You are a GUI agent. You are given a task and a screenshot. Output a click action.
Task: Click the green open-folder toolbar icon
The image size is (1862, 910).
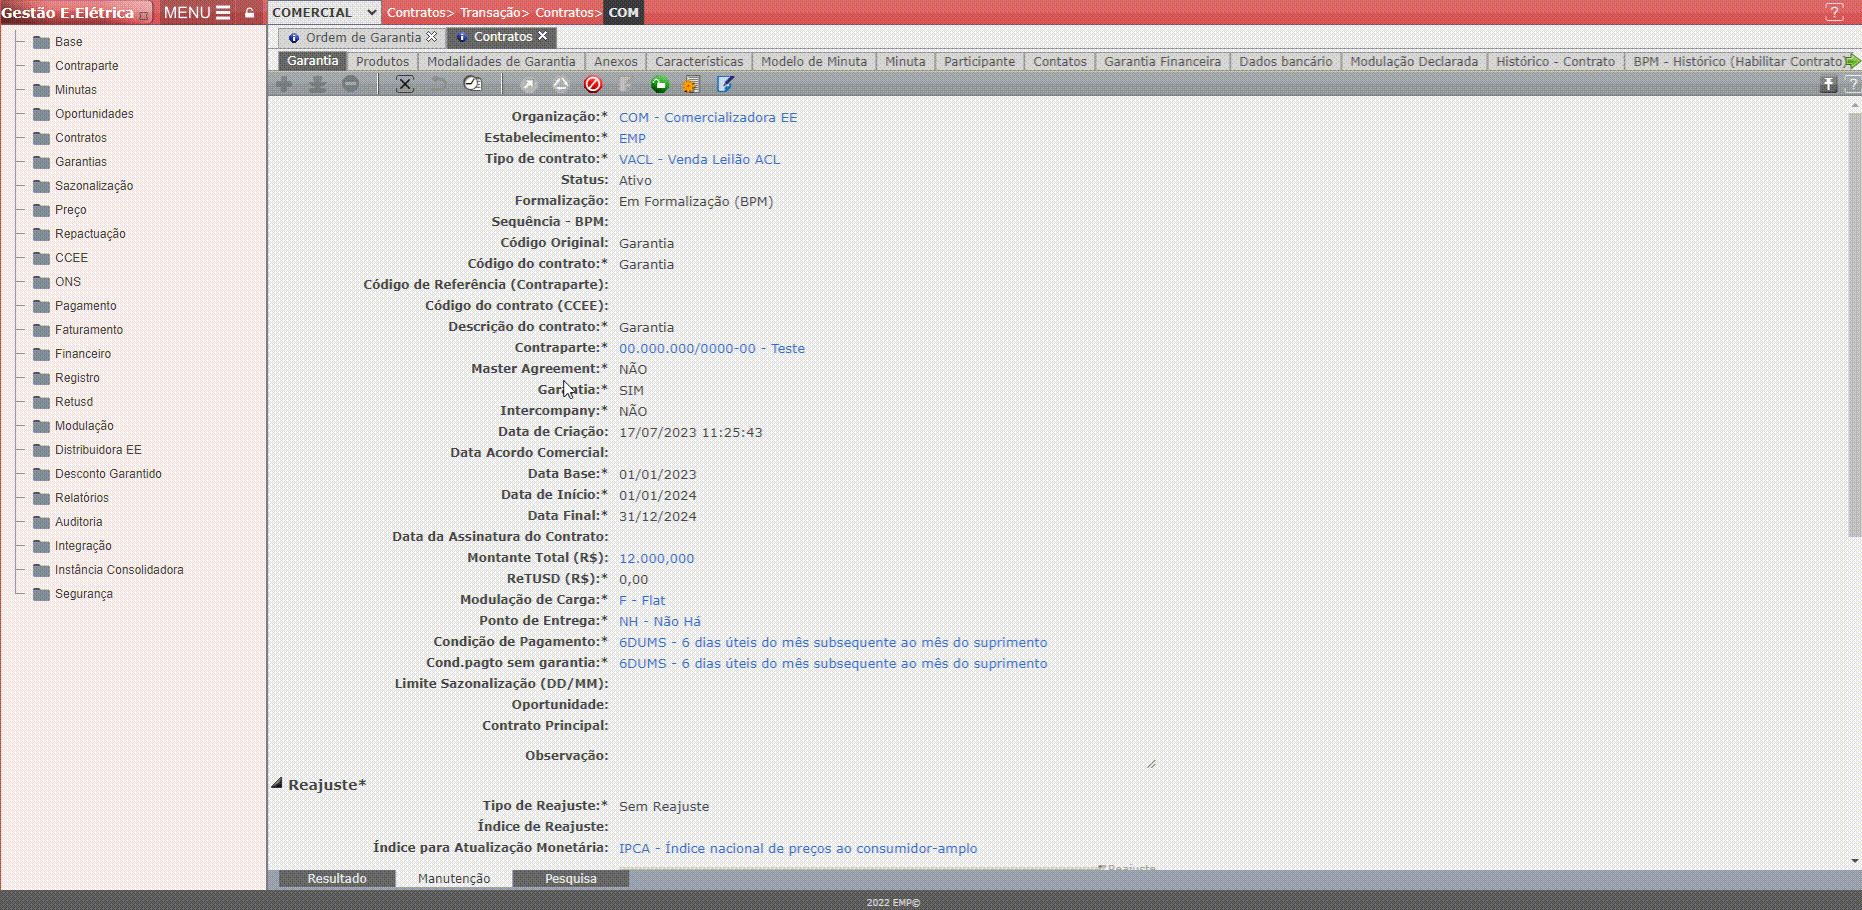pos(659,85)
